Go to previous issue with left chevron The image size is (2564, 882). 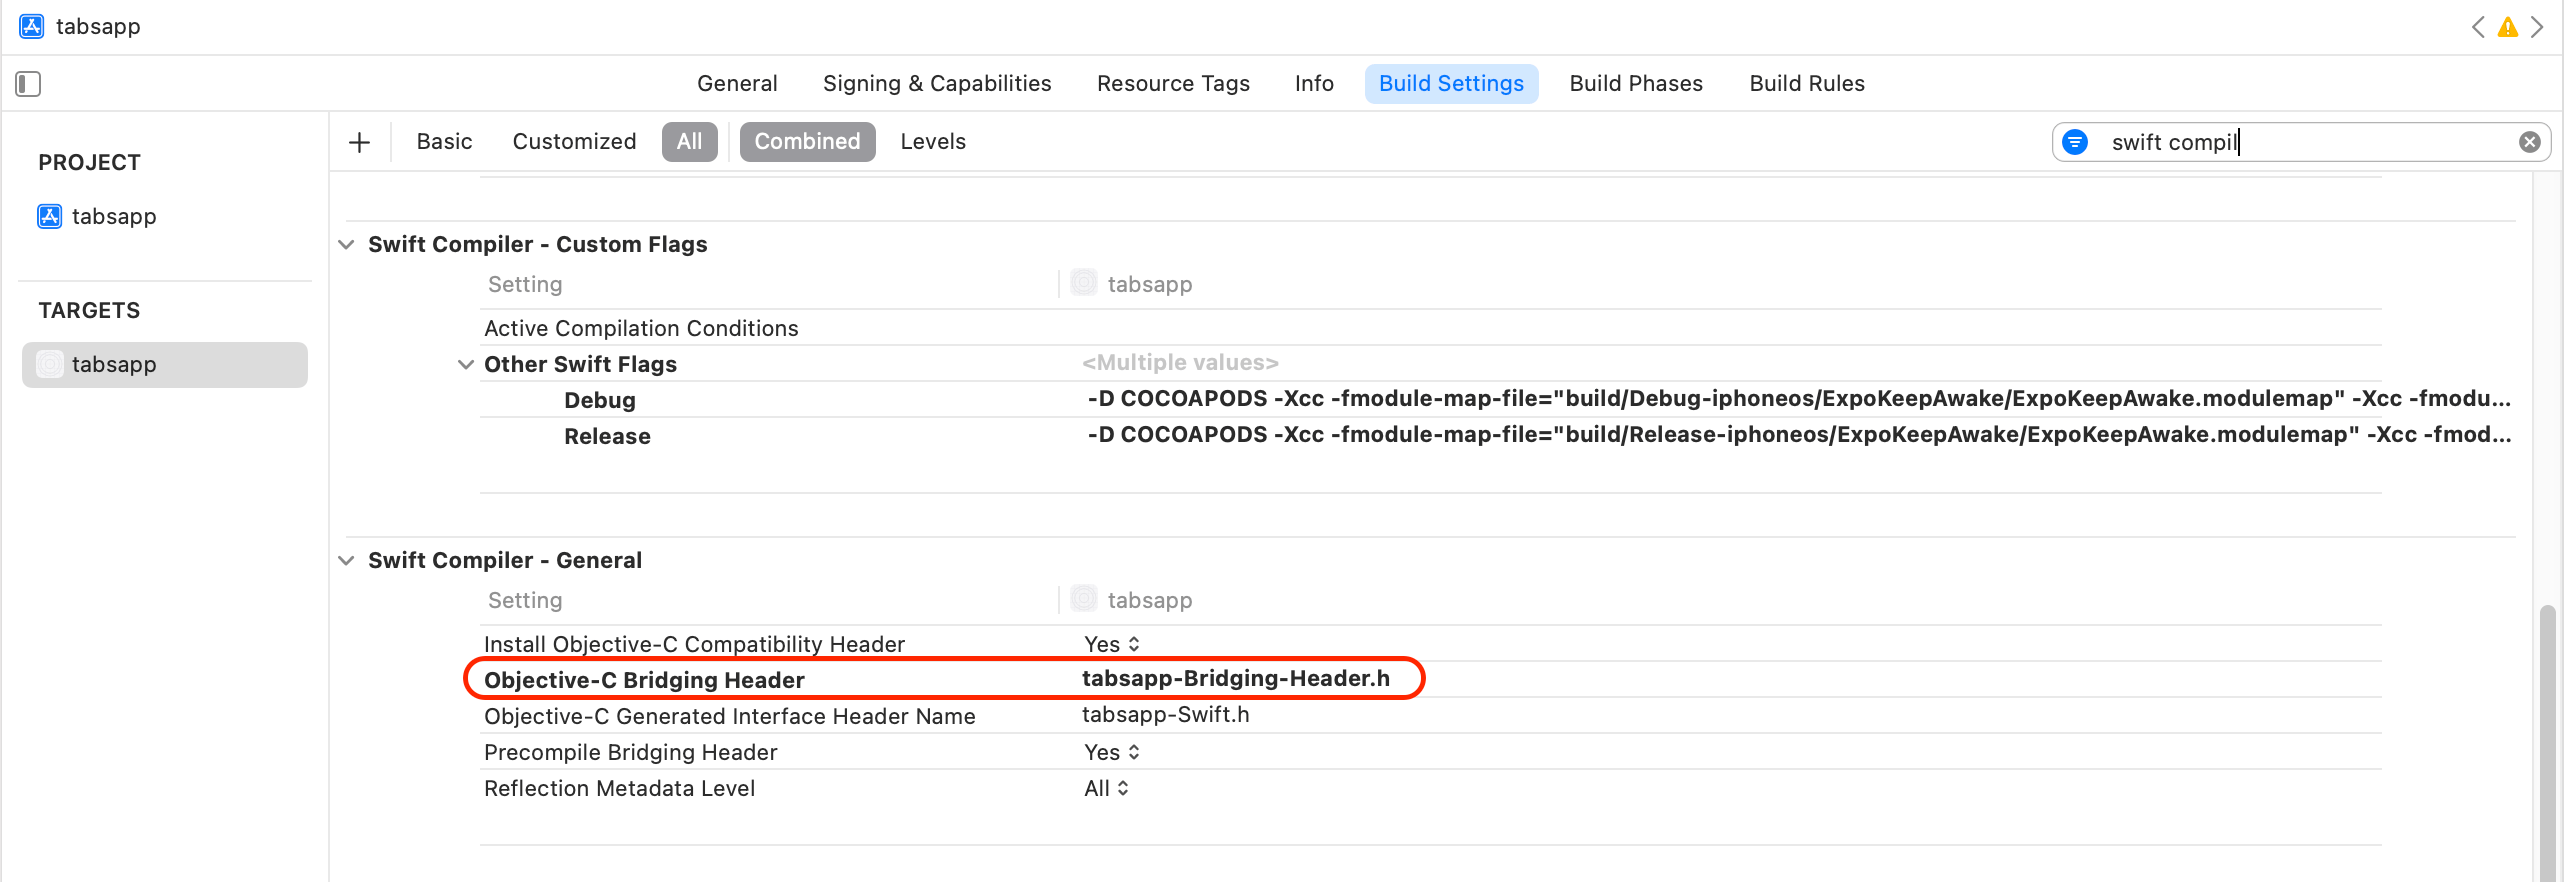(2478, 27)
